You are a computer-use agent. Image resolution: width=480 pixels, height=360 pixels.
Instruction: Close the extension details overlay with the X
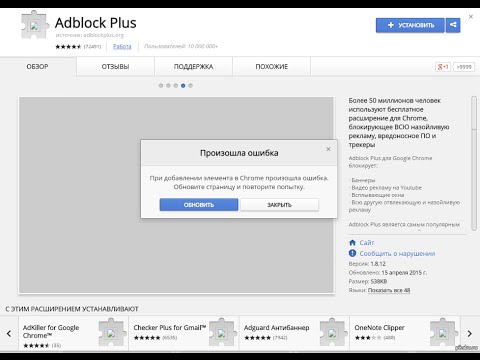pyautogui.click(x=471, y=16)
